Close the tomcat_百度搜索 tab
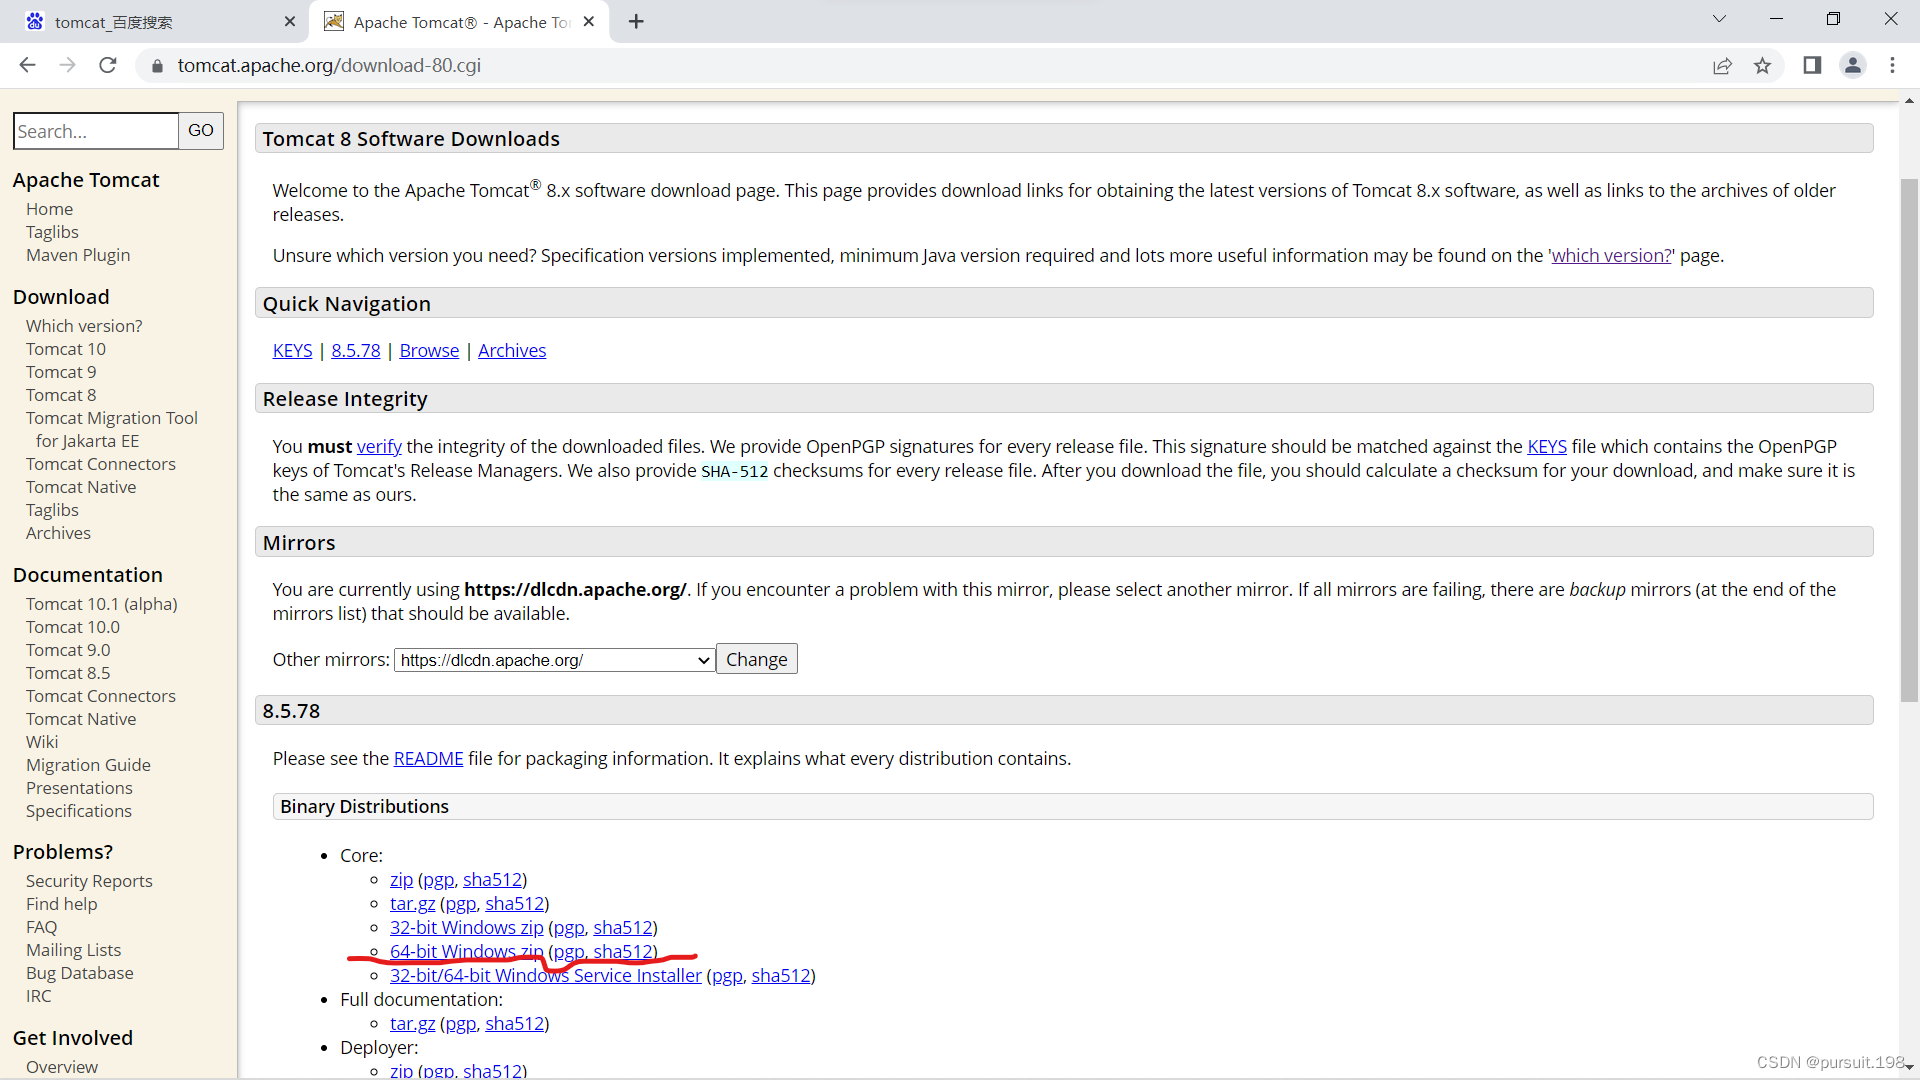The image size is (1920, 1080). (290, 21)
